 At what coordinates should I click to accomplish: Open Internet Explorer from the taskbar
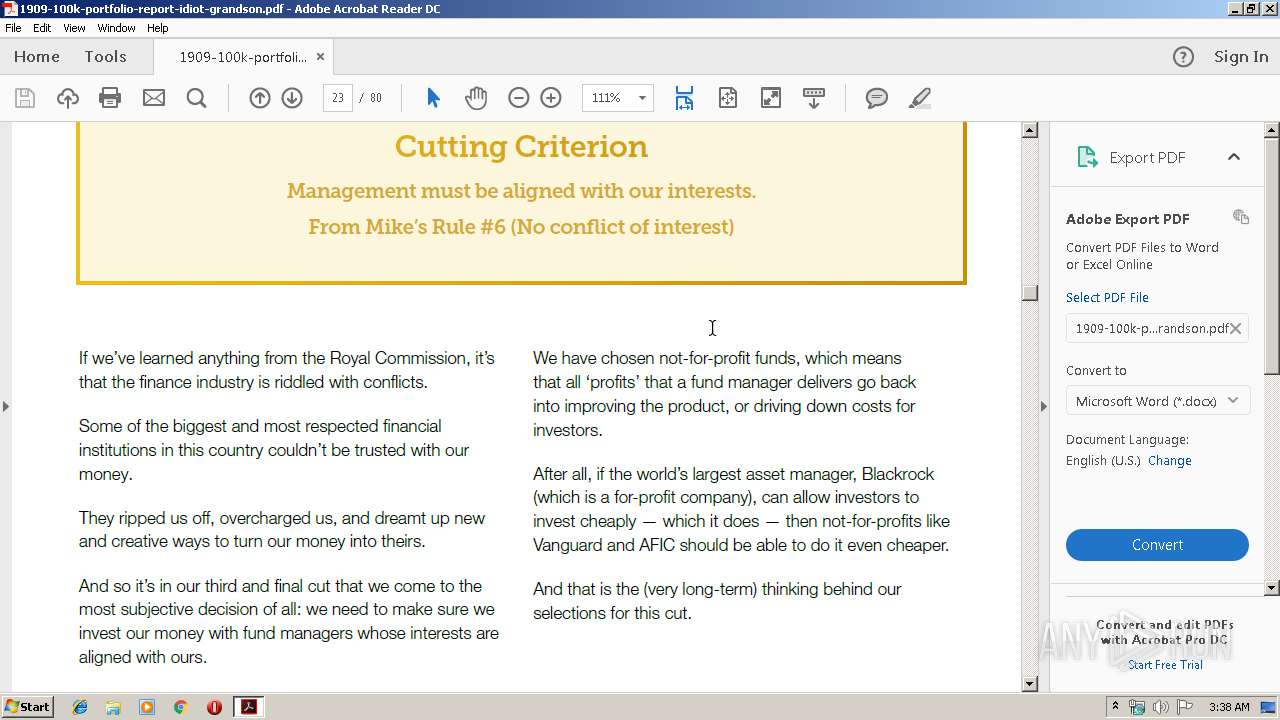[x=80, y=707]
